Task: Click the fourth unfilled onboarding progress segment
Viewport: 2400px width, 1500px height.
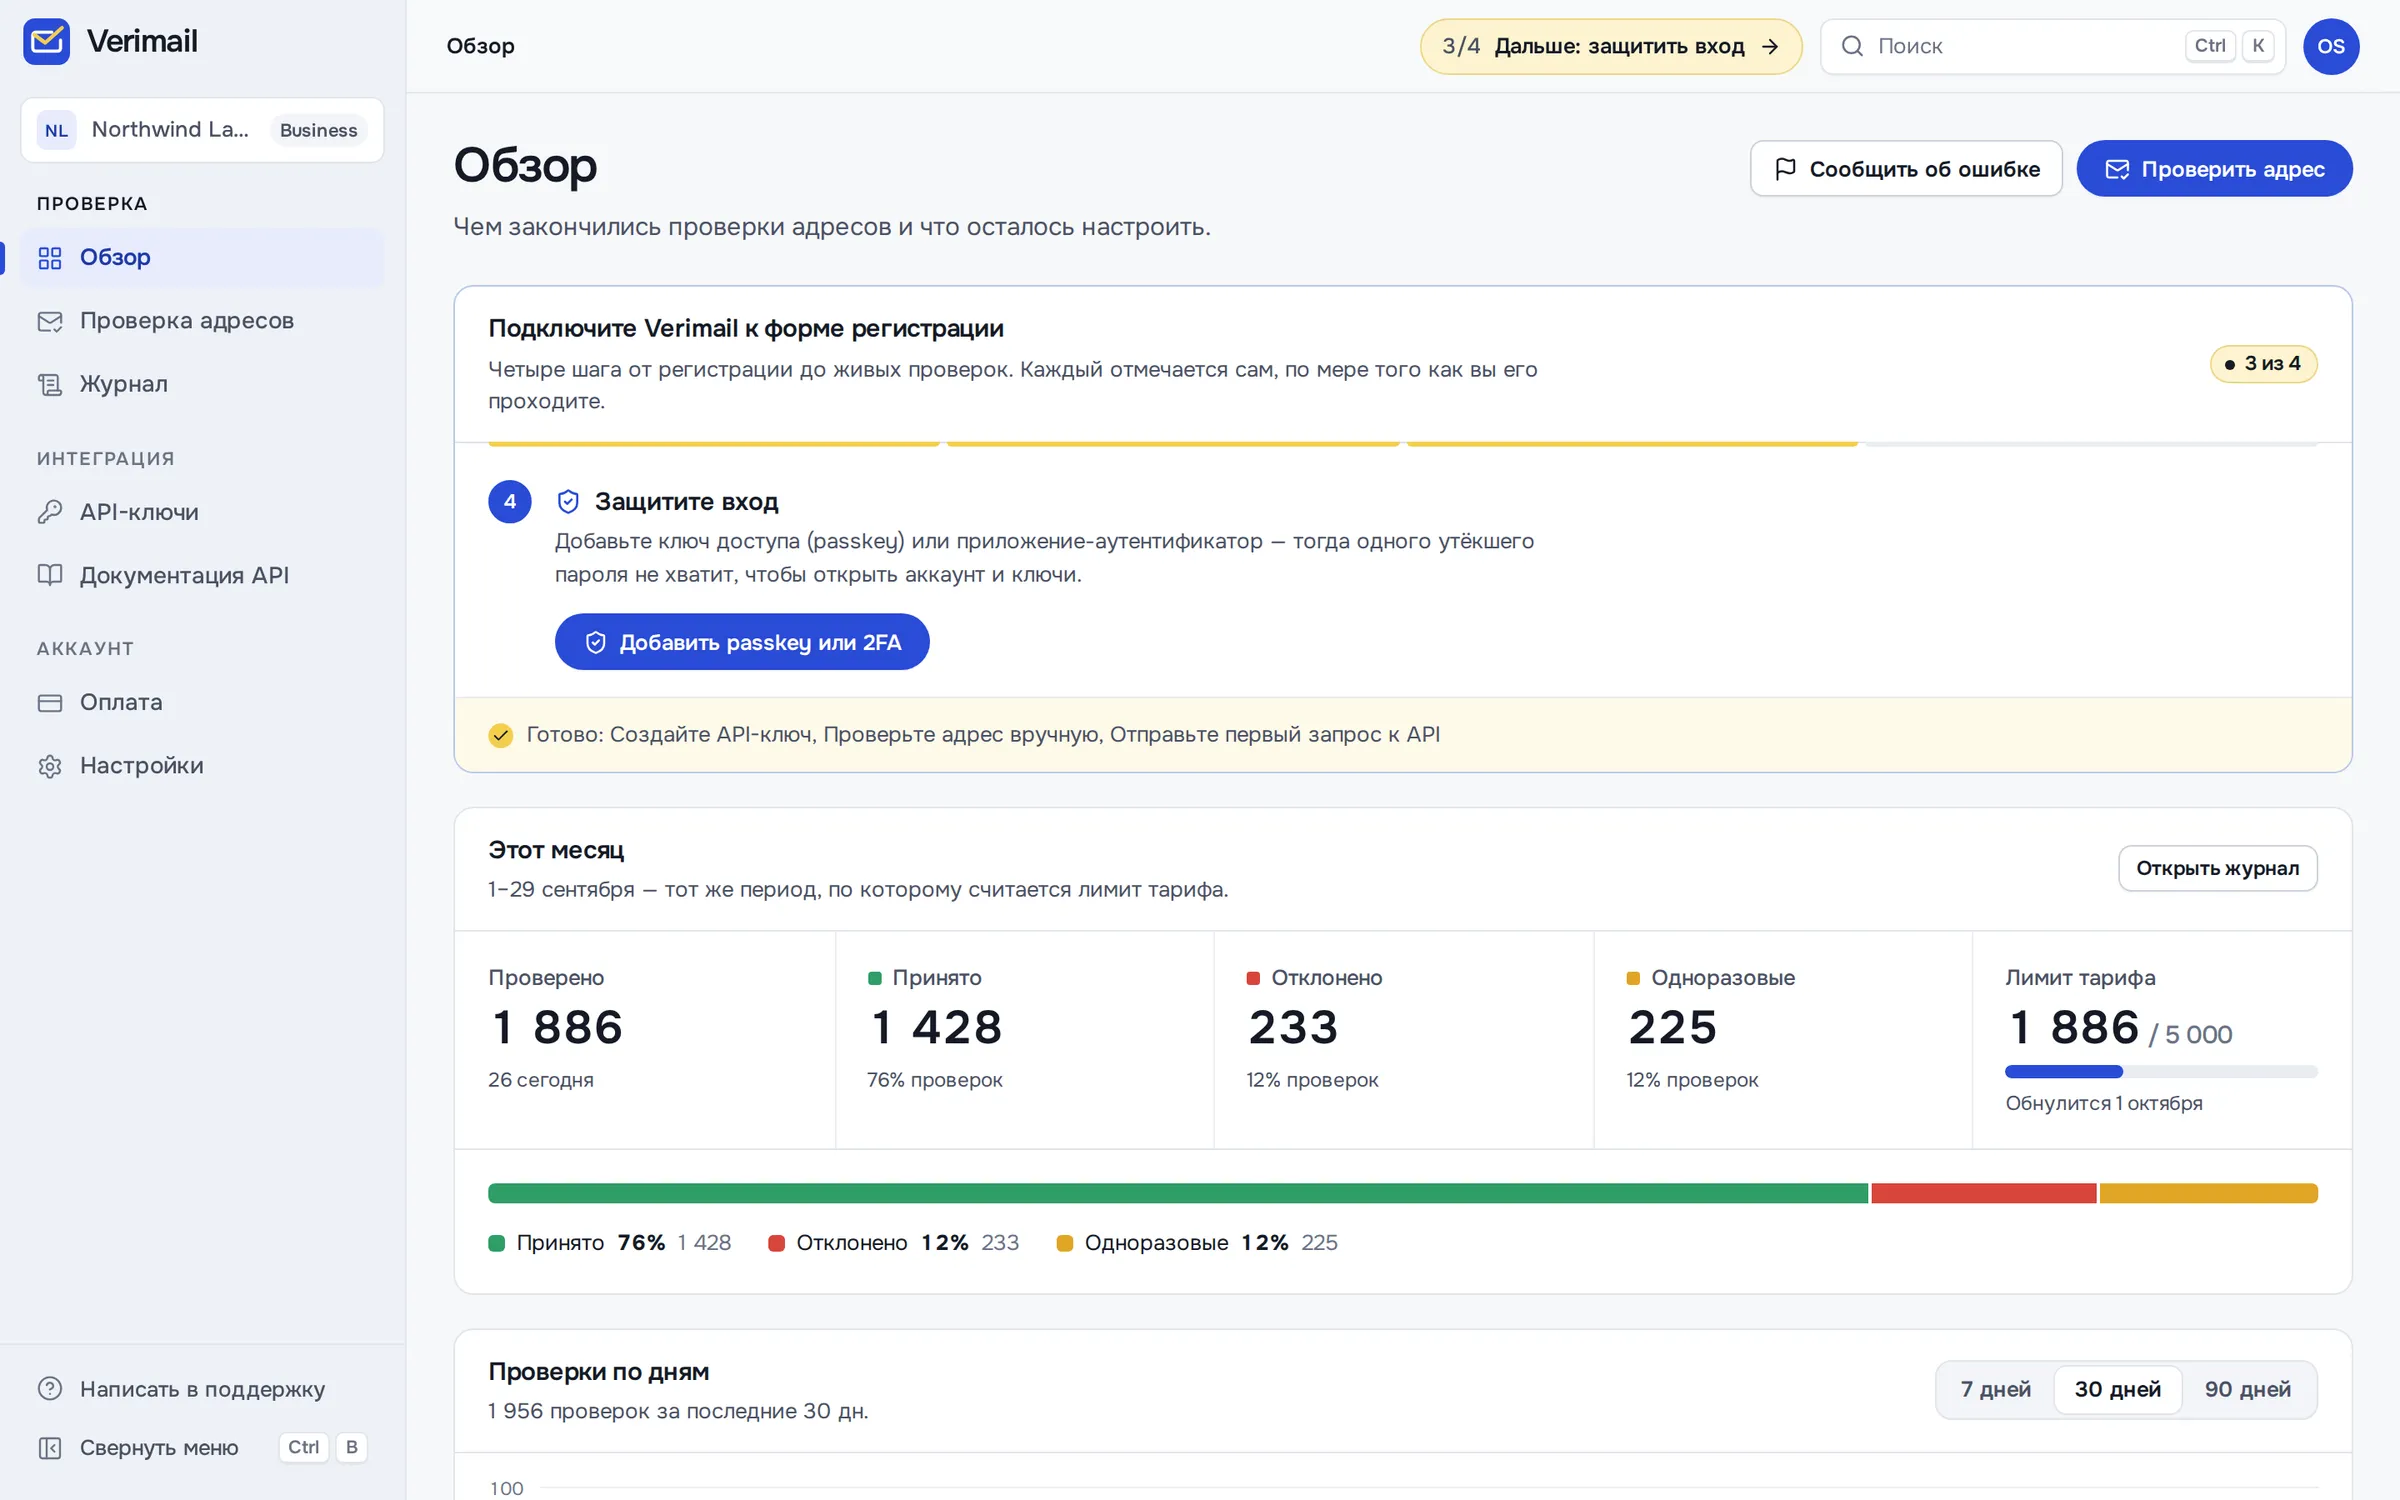Action: [x=2091, y=443]
